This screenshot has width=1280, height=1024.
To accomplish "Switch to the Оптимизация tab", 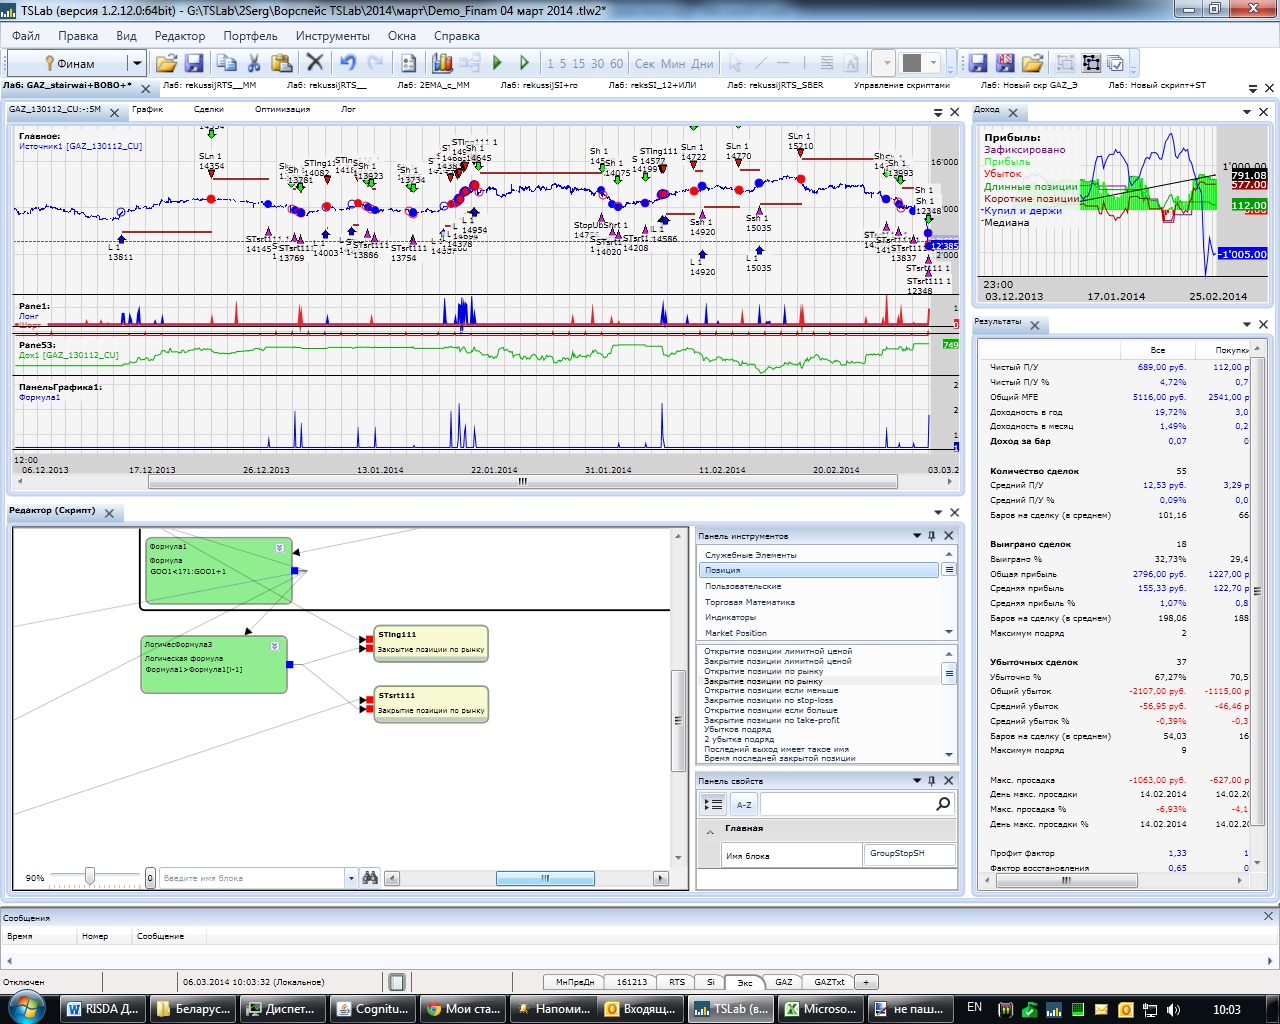I will coord(282,109).
